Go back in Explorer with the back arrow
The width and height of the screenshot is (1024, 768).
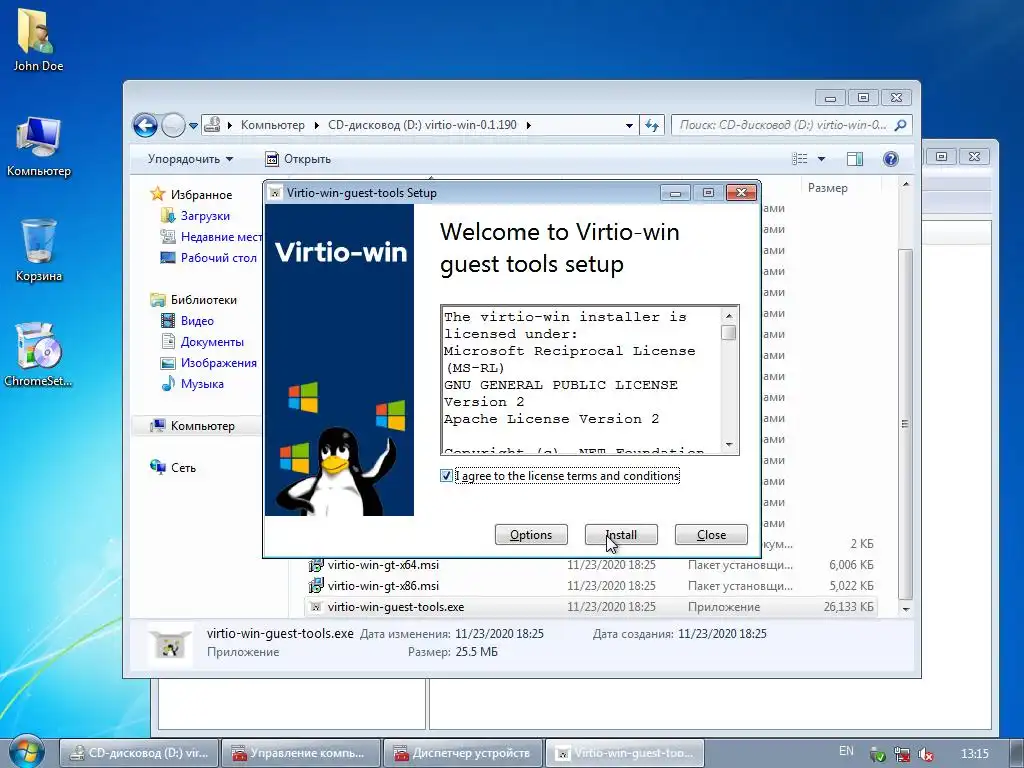(145, 125)
